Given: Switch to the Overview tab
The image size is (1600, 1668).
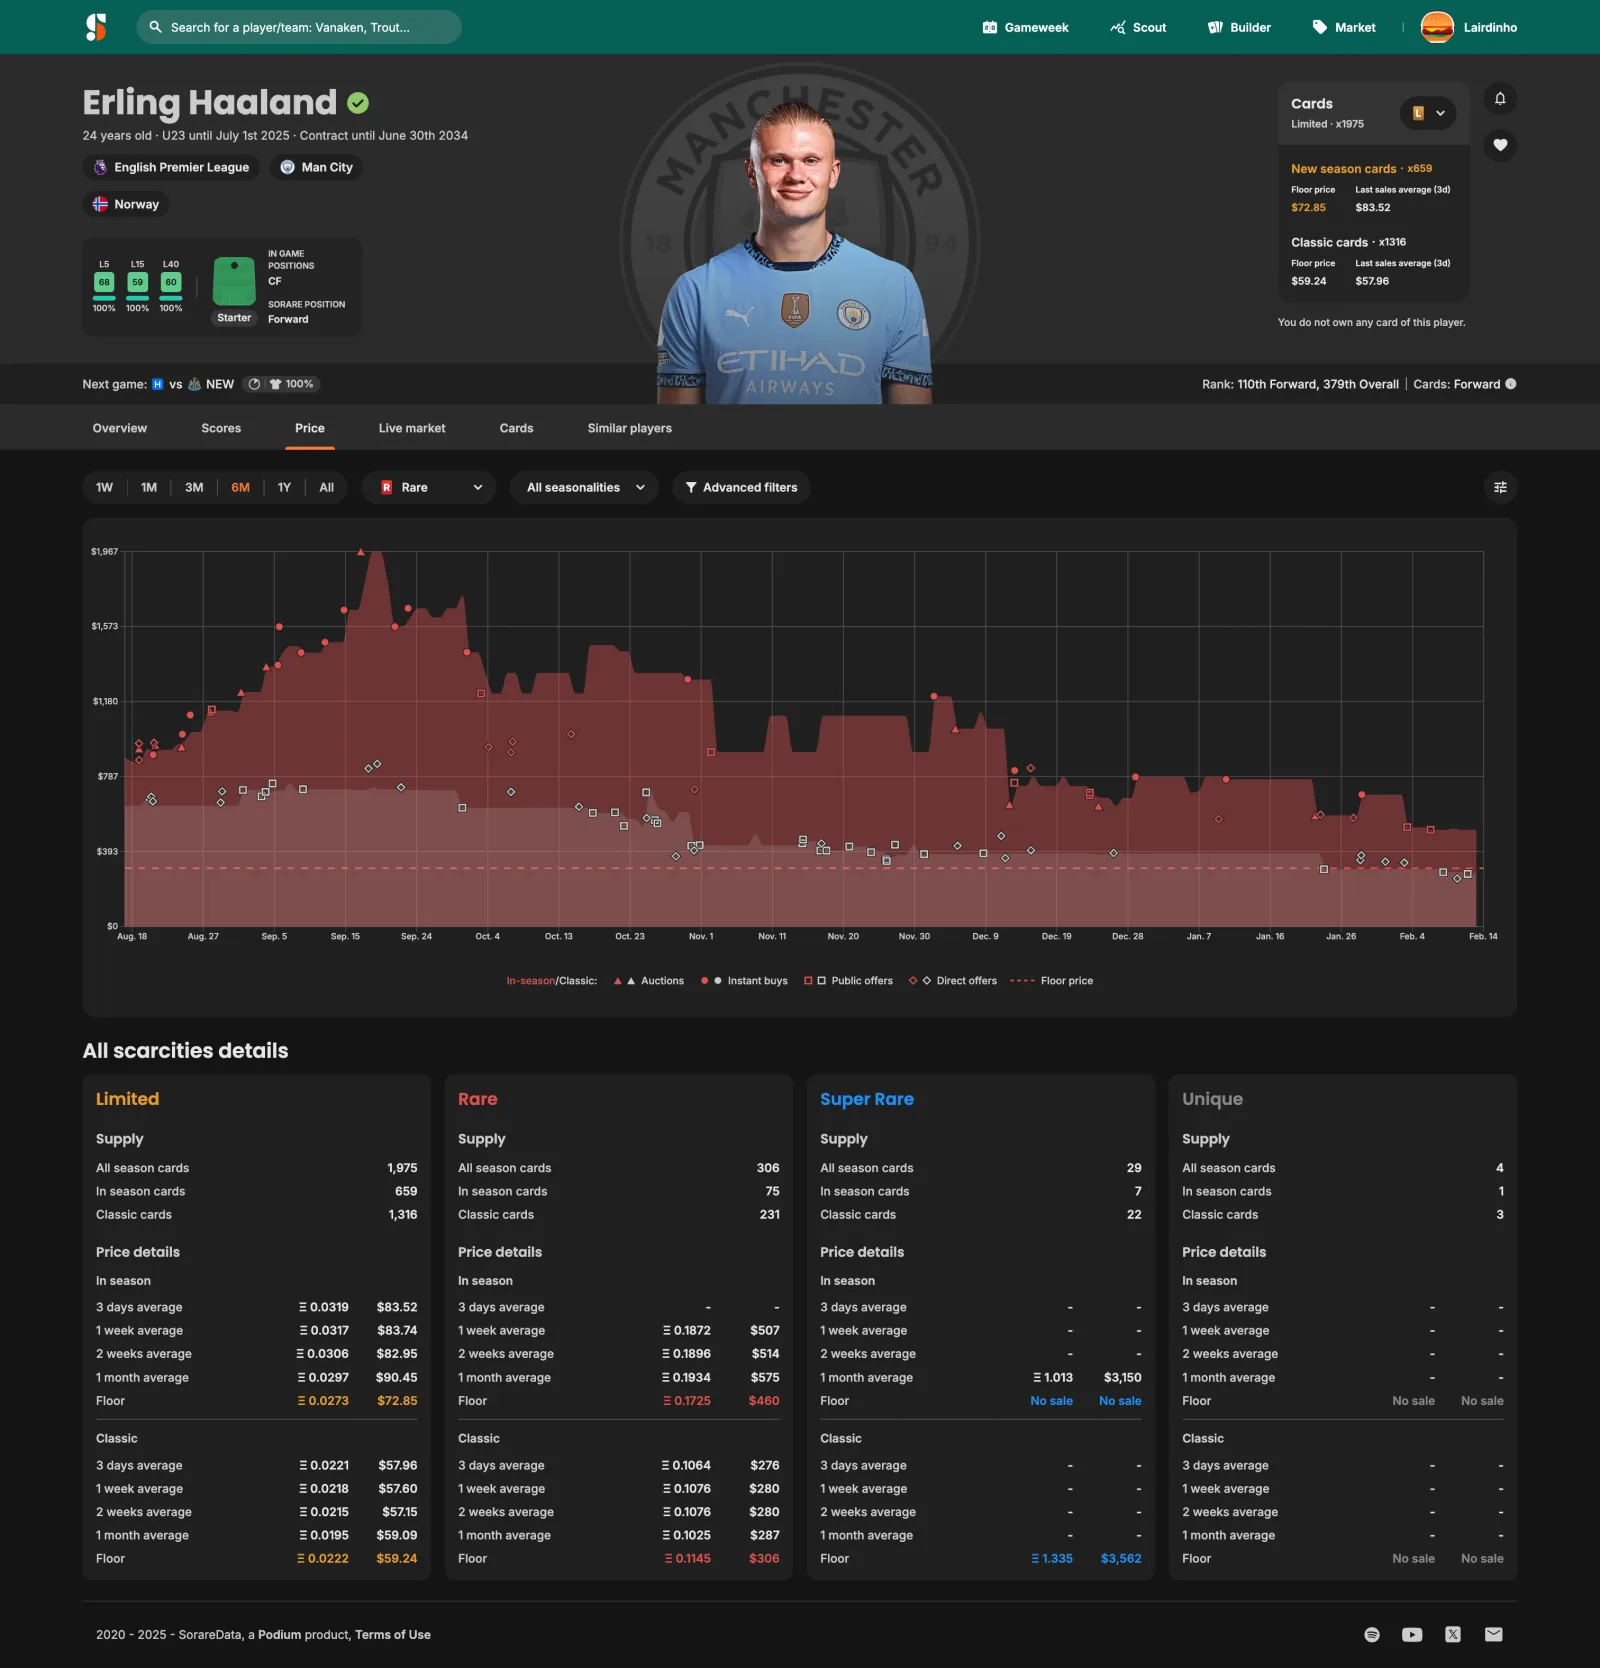Looking at the screenshot, I should (x=120, y=428).
